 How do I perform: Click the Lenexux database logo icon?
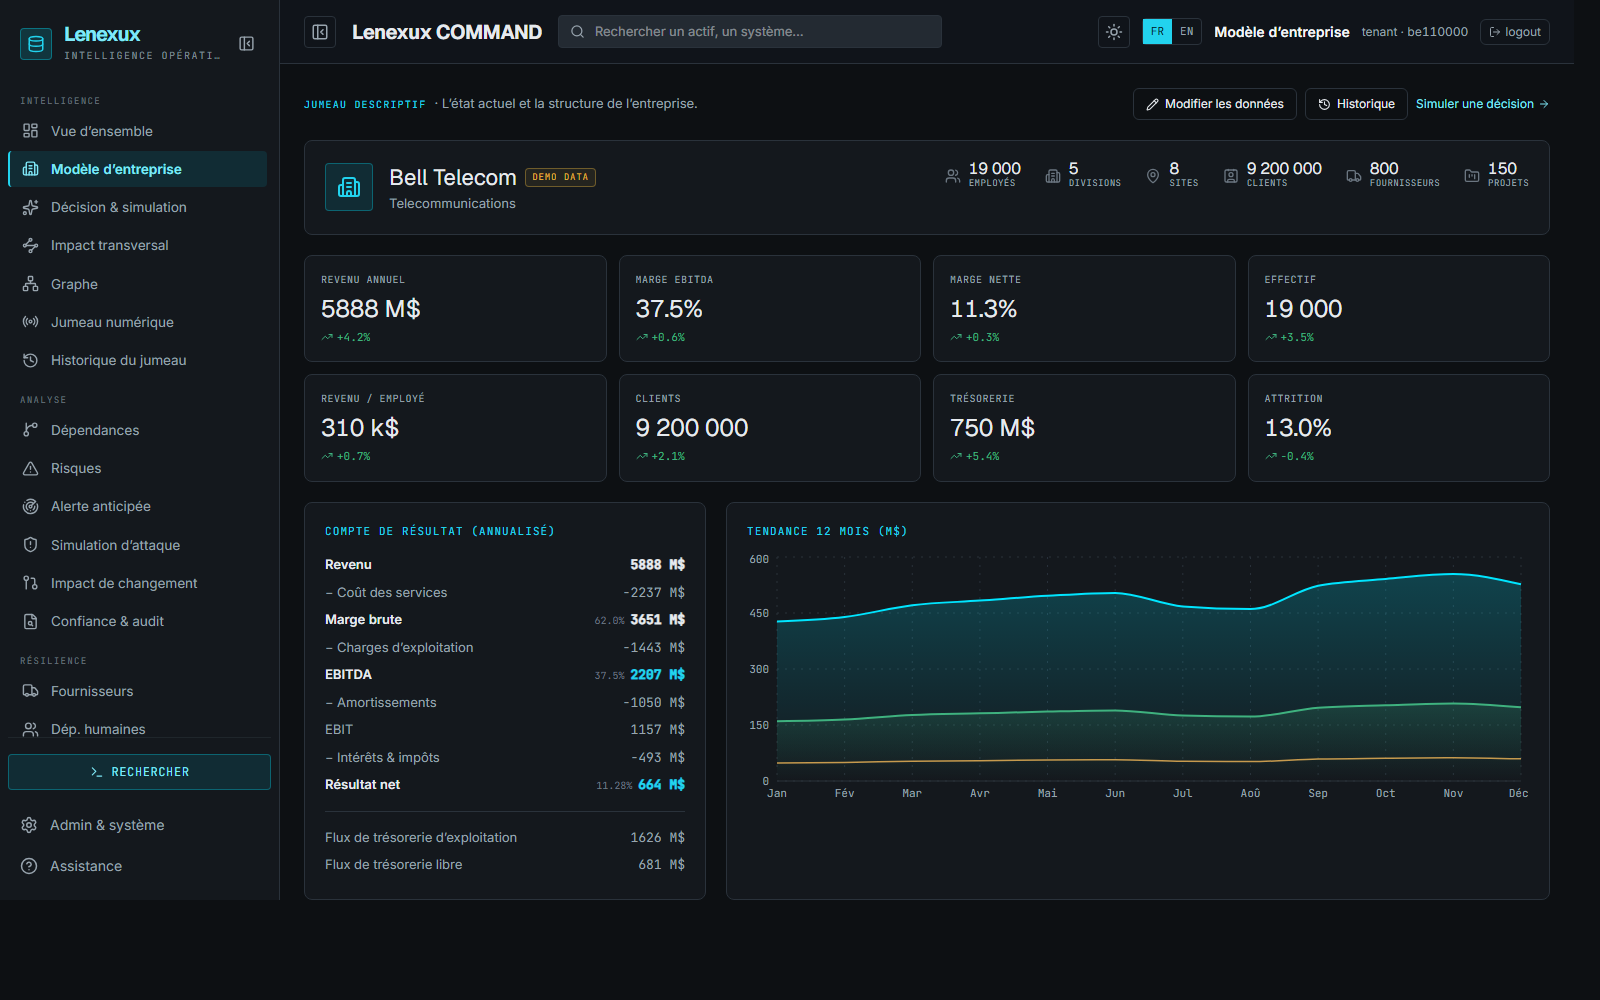pyautogui.click(x=36, y=43)
